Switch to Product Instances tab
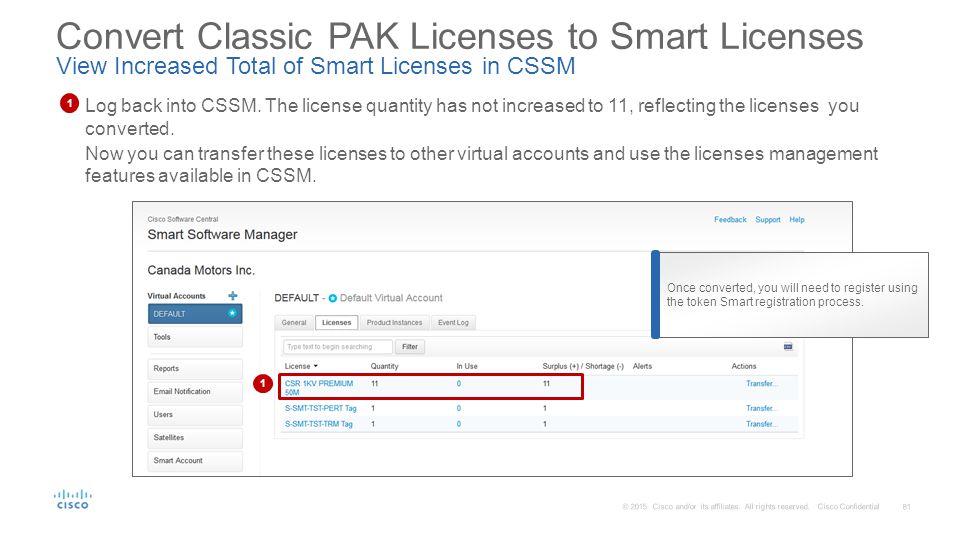This screenshot has width=960, height=540. point(394,323)
